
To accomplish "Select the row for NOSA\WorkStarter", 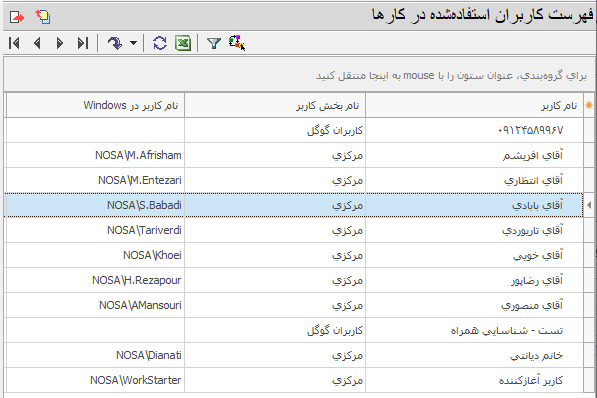I will click(294, 380).
